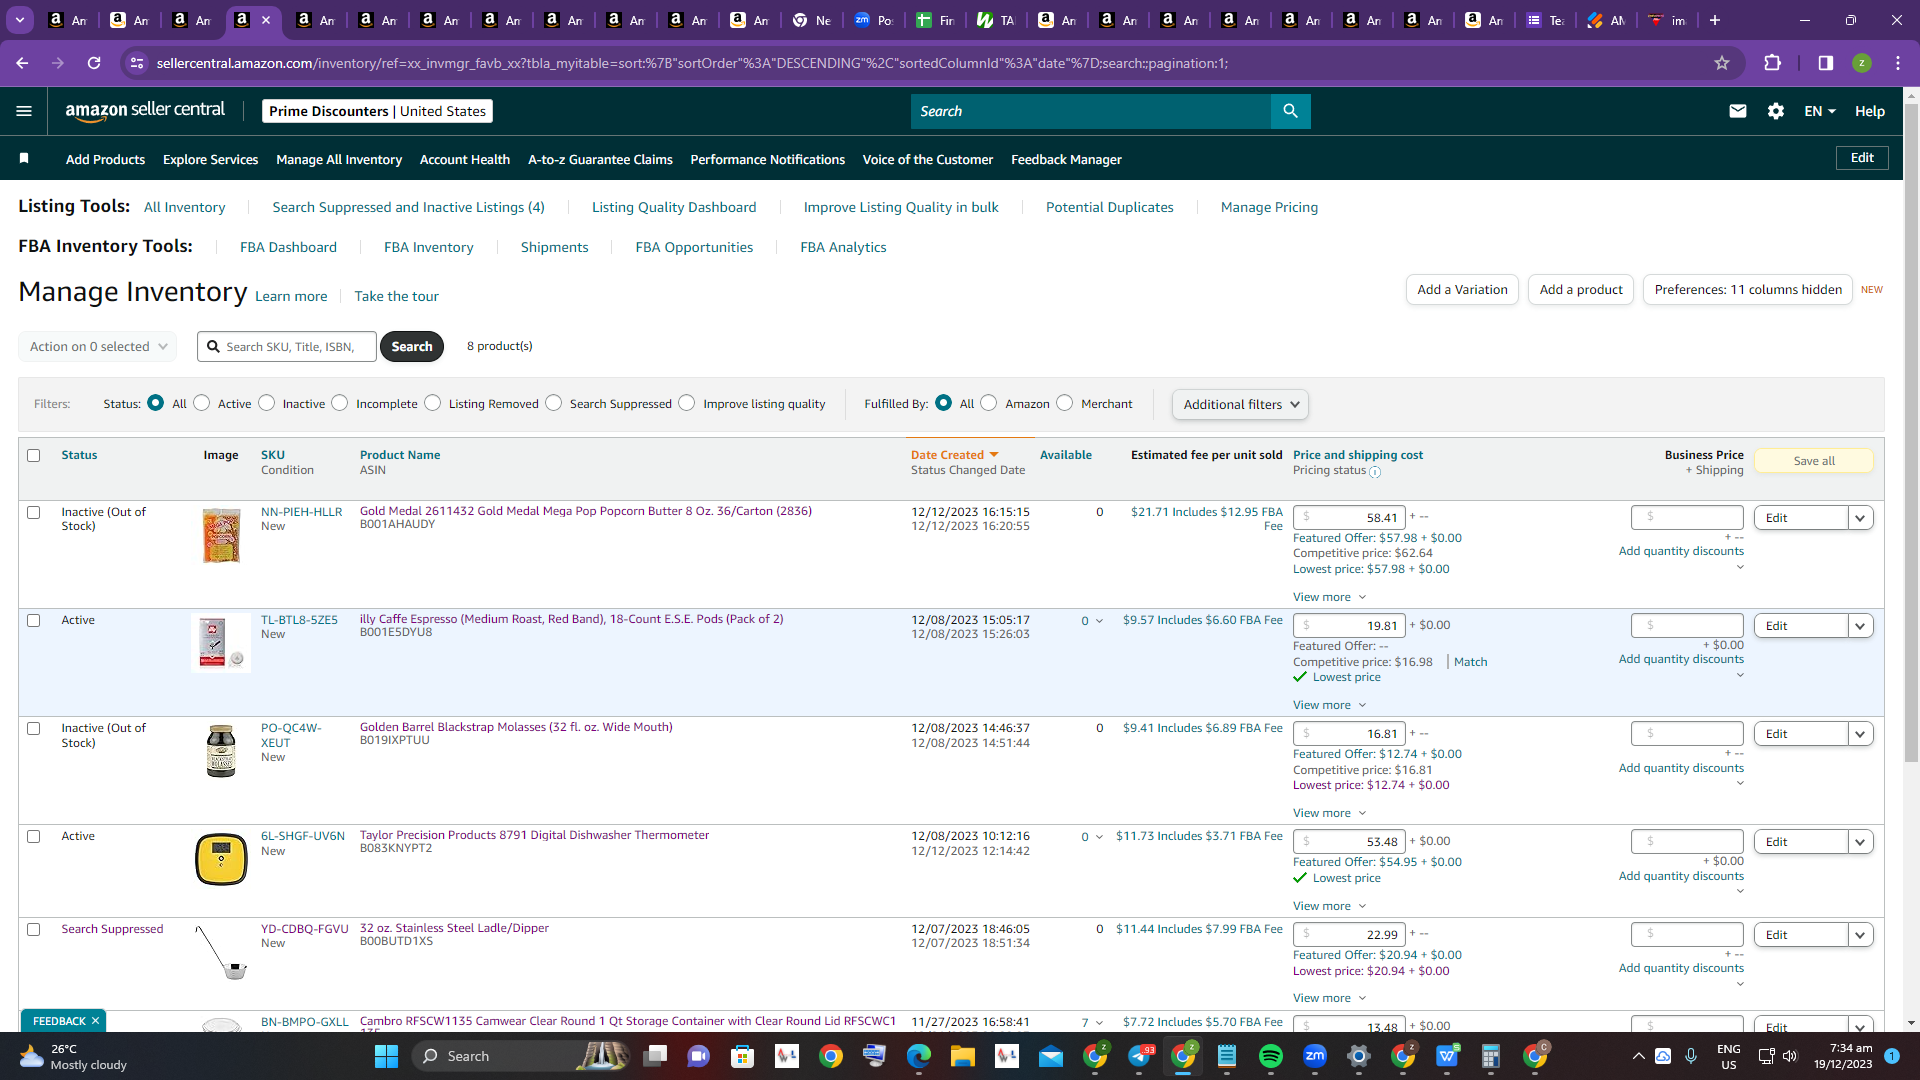Image resolution: width=1920 pixels, height=1080 pixels.
Task: Open Chrome's three-dot menu
Action: tap(1898, 63)
